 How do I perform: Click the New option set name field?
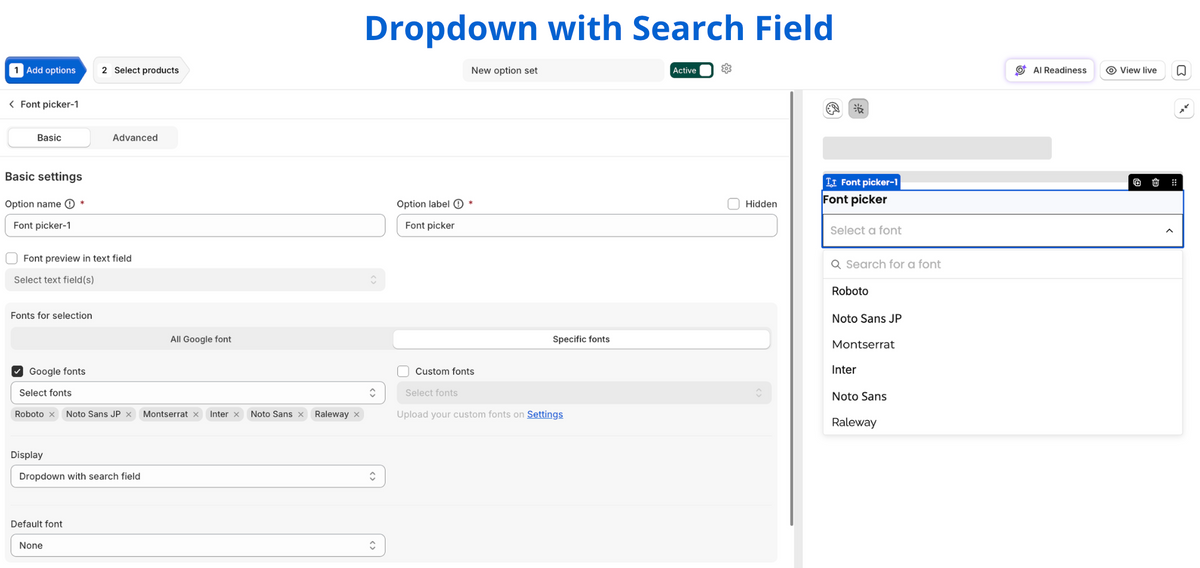(564, 70)
